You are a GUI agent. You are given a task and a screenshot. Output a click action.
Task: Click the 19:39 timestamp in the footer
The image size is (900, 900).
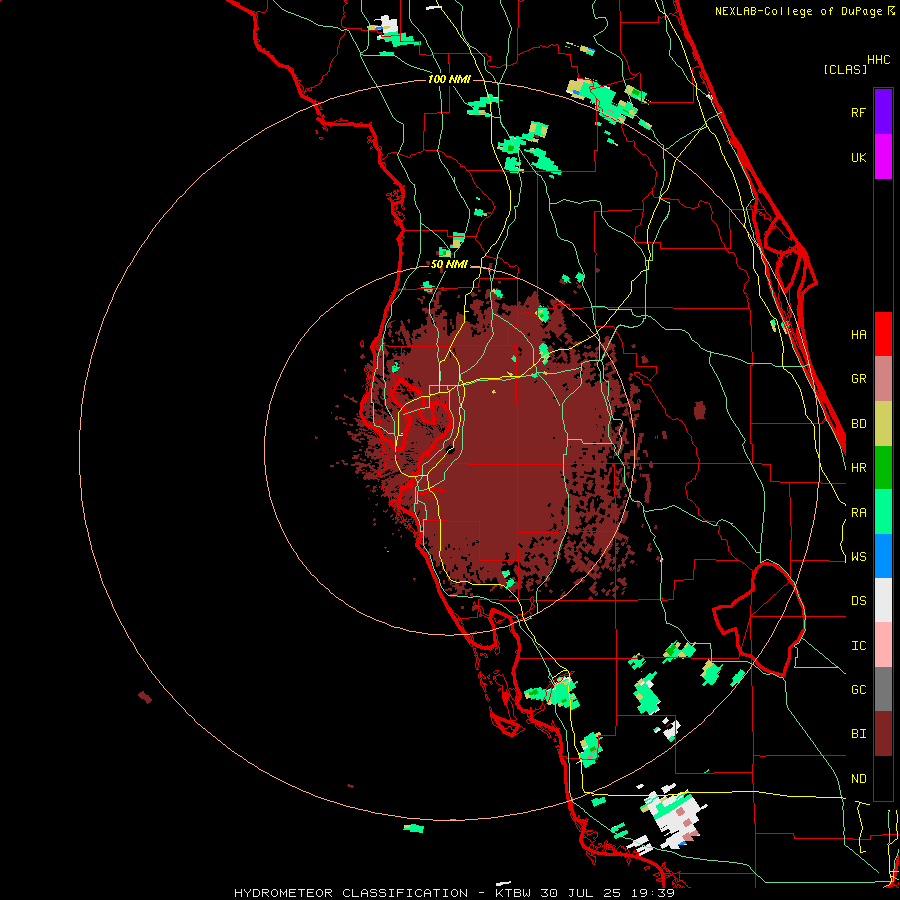click(653, 893)
